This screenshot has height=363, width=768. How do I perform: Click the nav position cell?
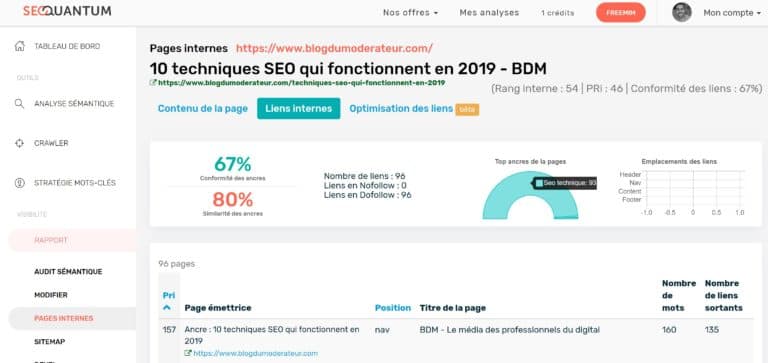pos(382,330)
